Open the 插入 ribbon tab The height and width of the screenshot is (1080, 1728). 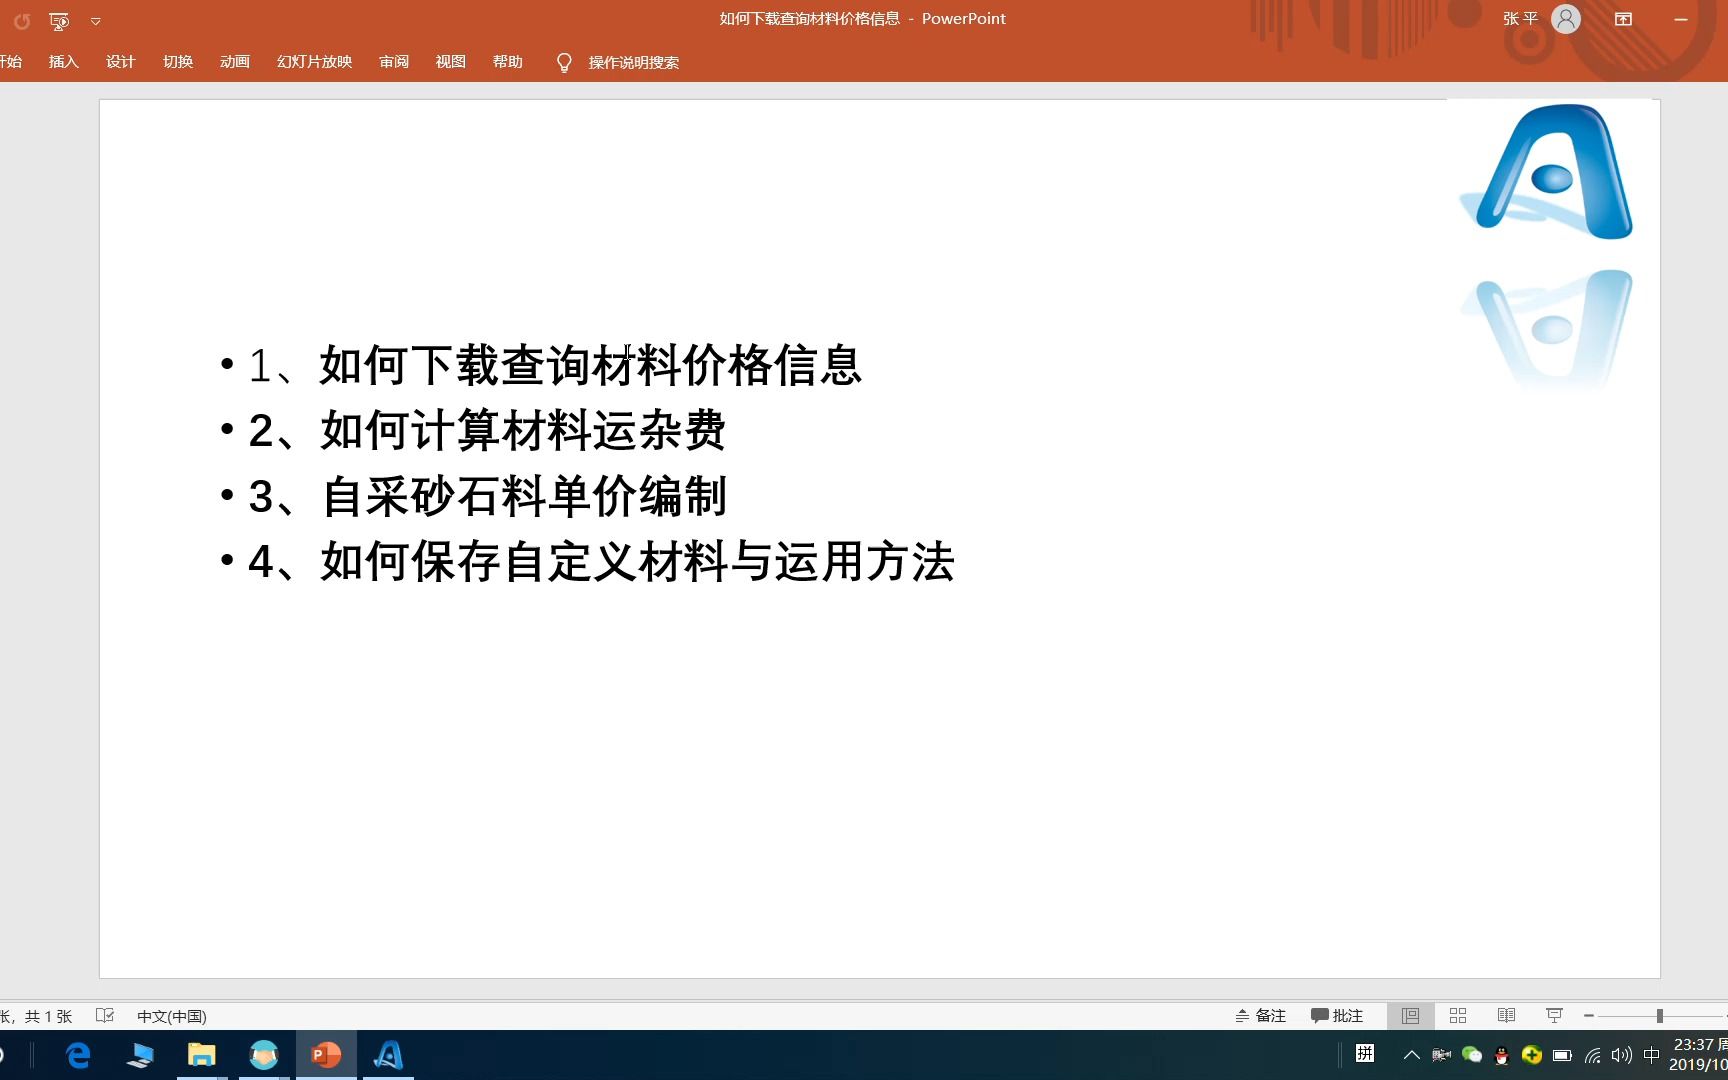click(x=63, y=62)
